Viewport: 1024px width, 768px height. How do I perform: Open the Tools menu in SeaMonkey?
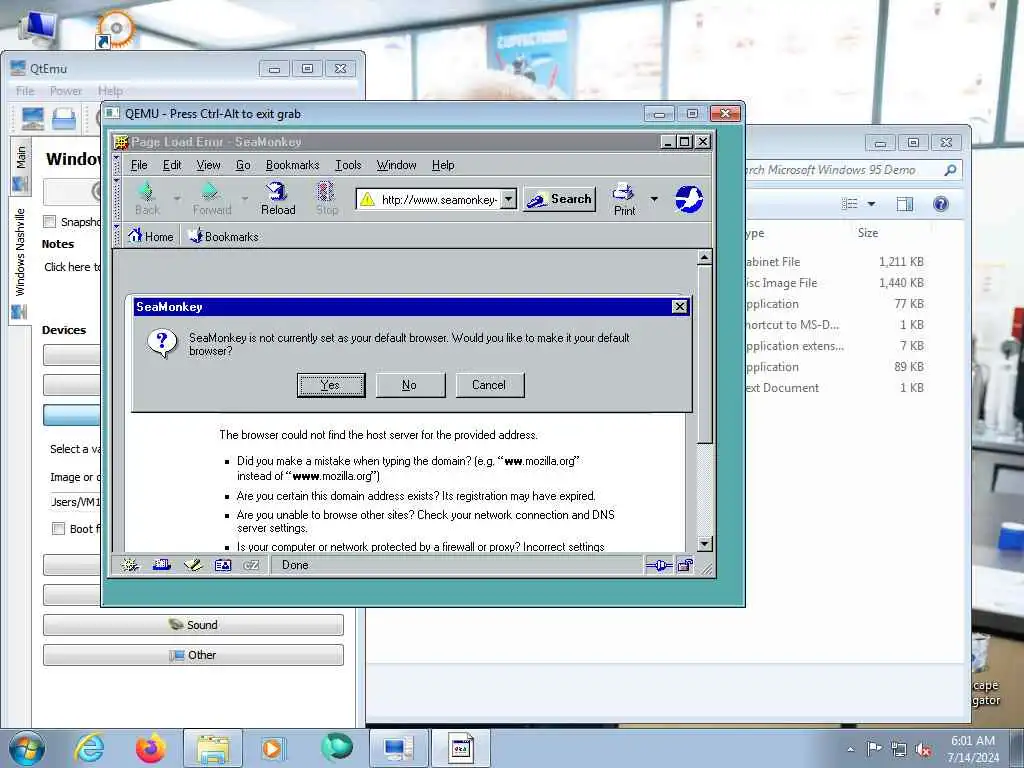coord(348,165)
